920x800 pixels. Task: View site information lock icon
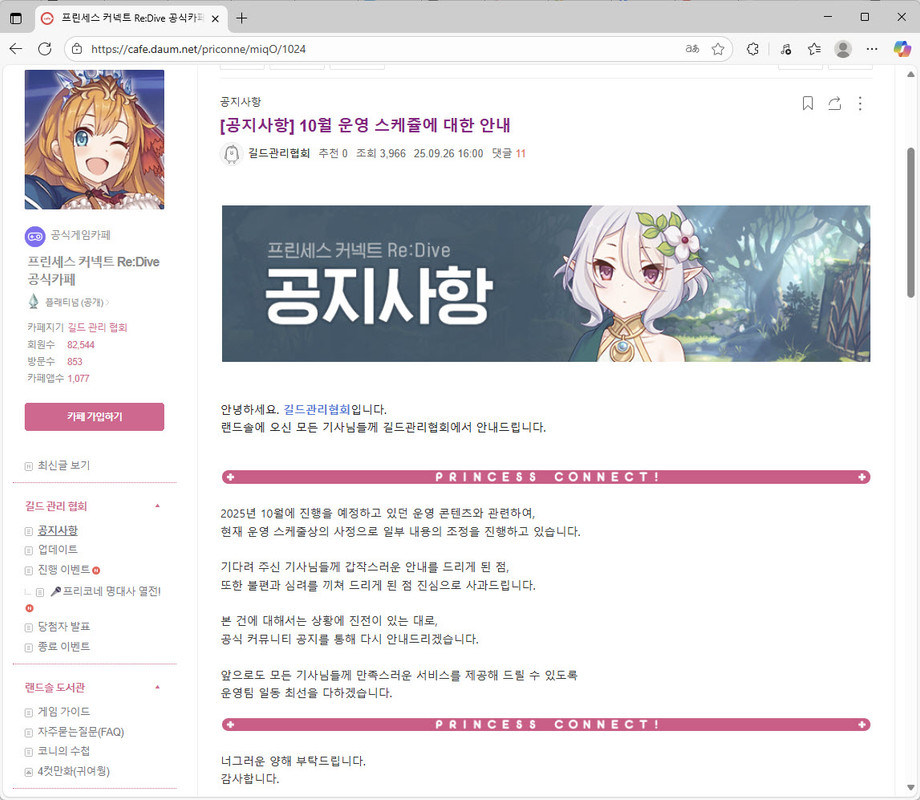click(x=77, y=49)
